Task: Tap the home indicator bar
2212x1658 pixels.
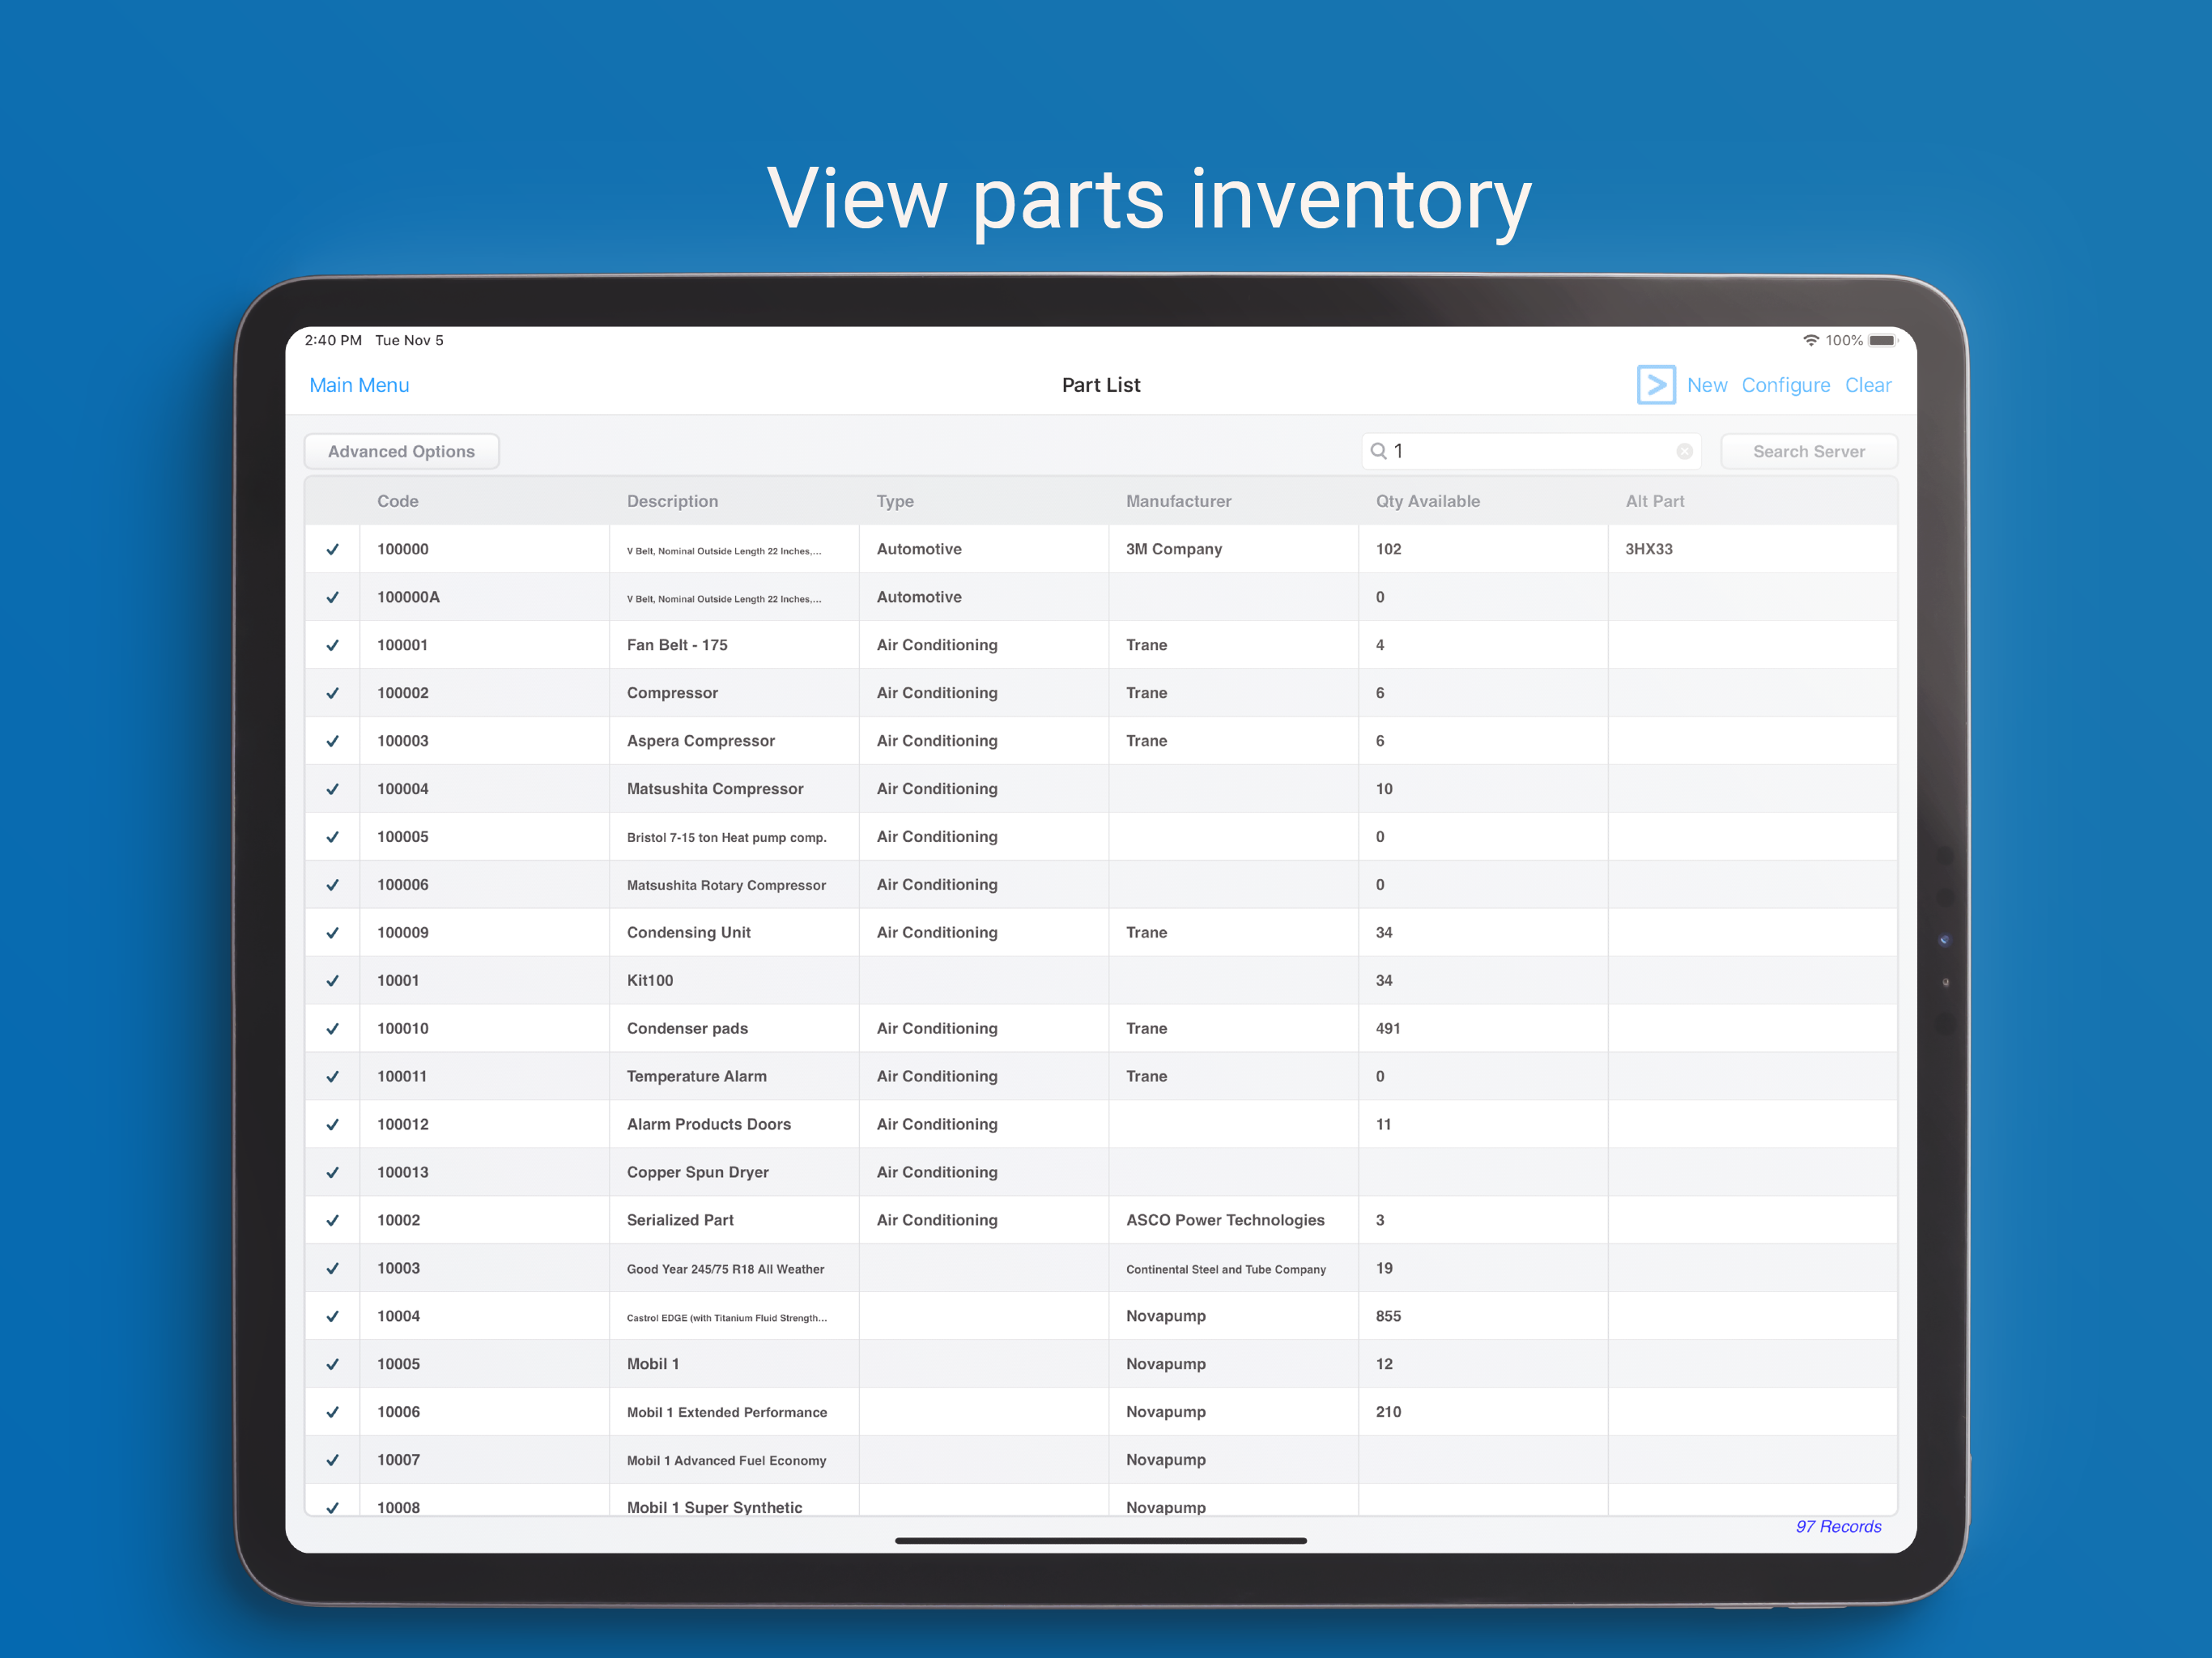Action: tap(1100, 1541)
